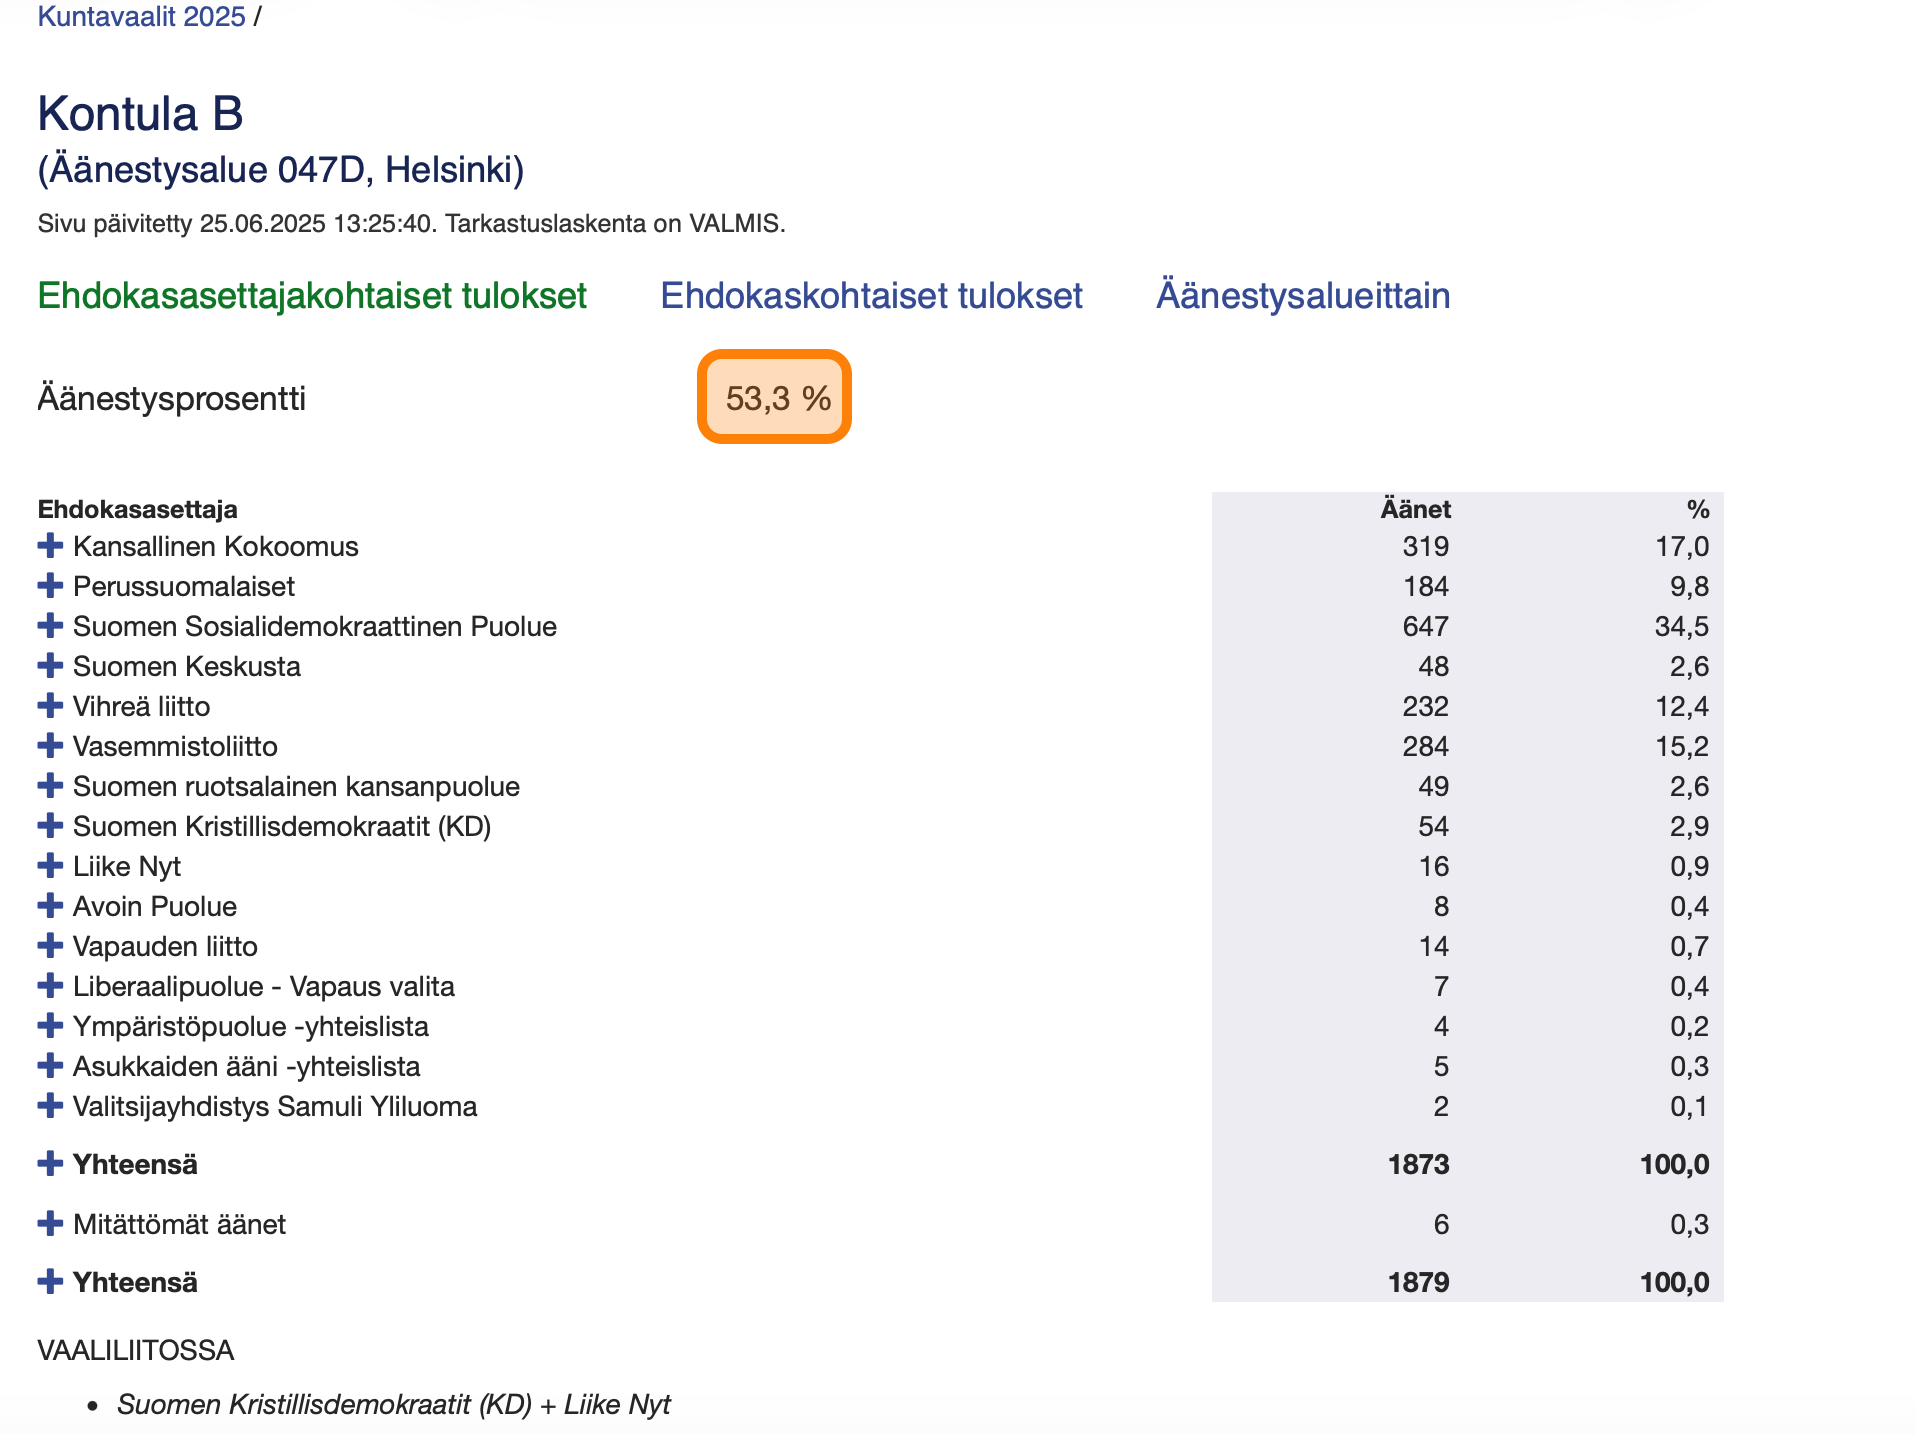
Task: Switch to Ehdokaskohtaiset tulokset tab
Action: coord(871,296)
